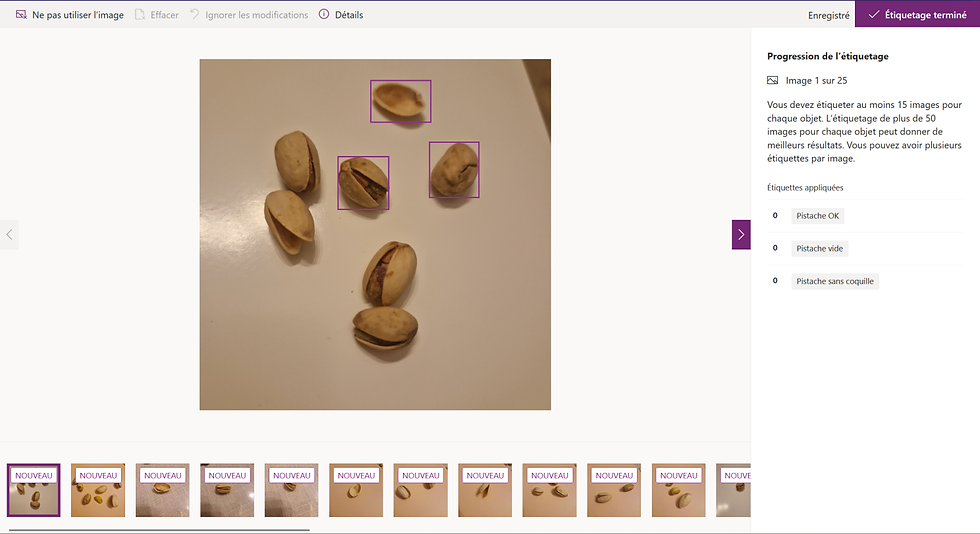Click the 'Ne pas utiliser l'image' icon

click(21, 14)
